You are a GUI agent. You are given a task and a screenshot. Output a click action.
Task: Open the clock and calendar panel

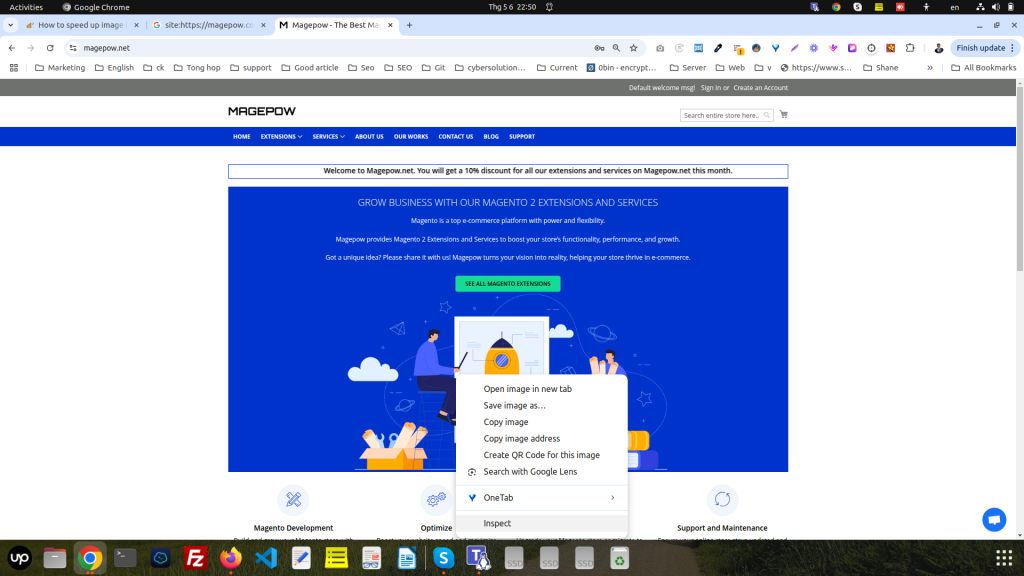click(512, 7)
